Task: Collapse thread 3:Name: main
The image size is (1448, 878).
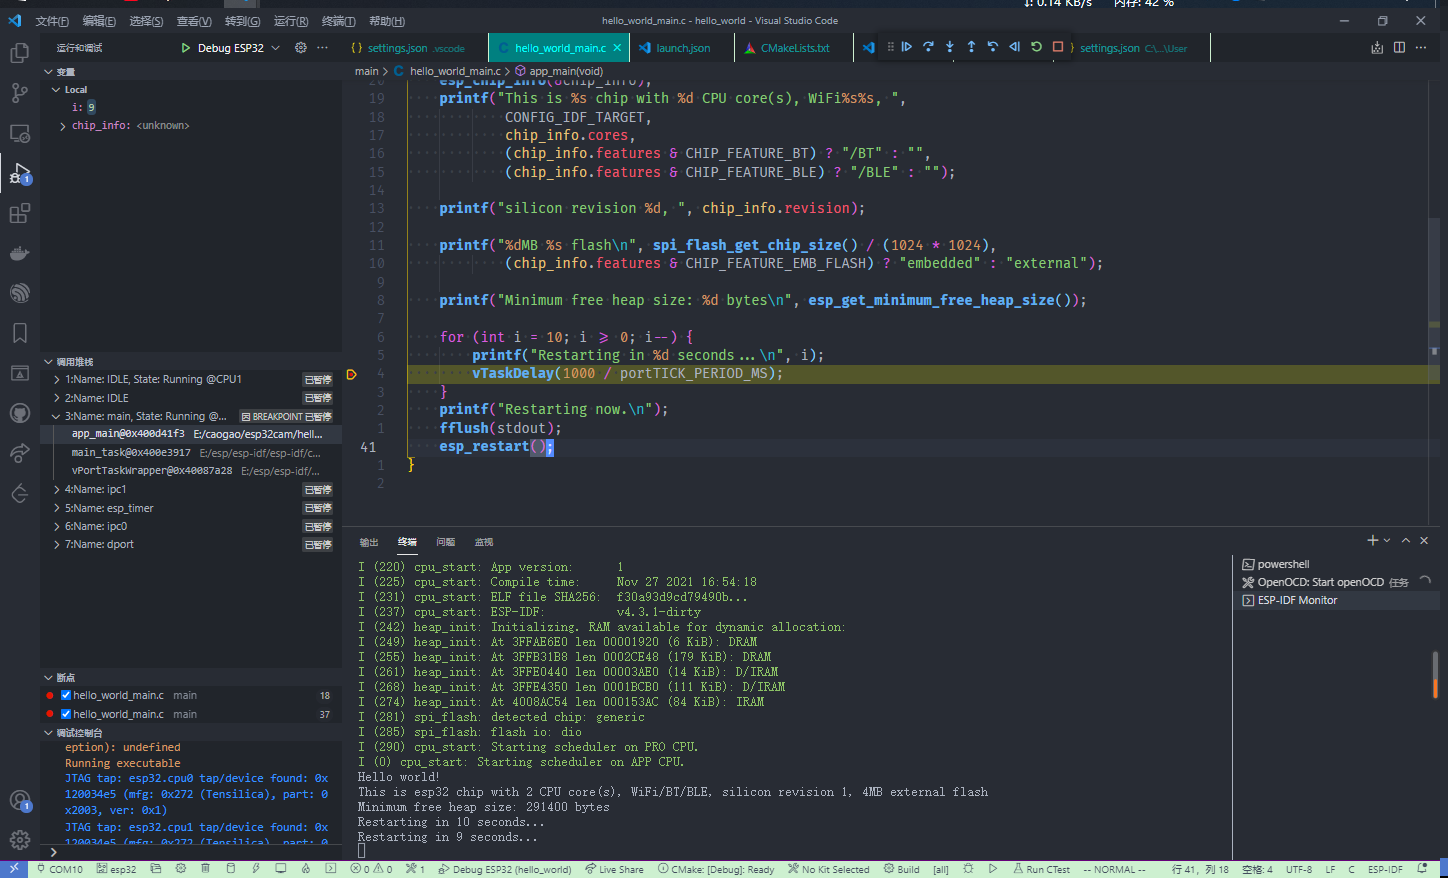Action: click(x=56, y=416)
